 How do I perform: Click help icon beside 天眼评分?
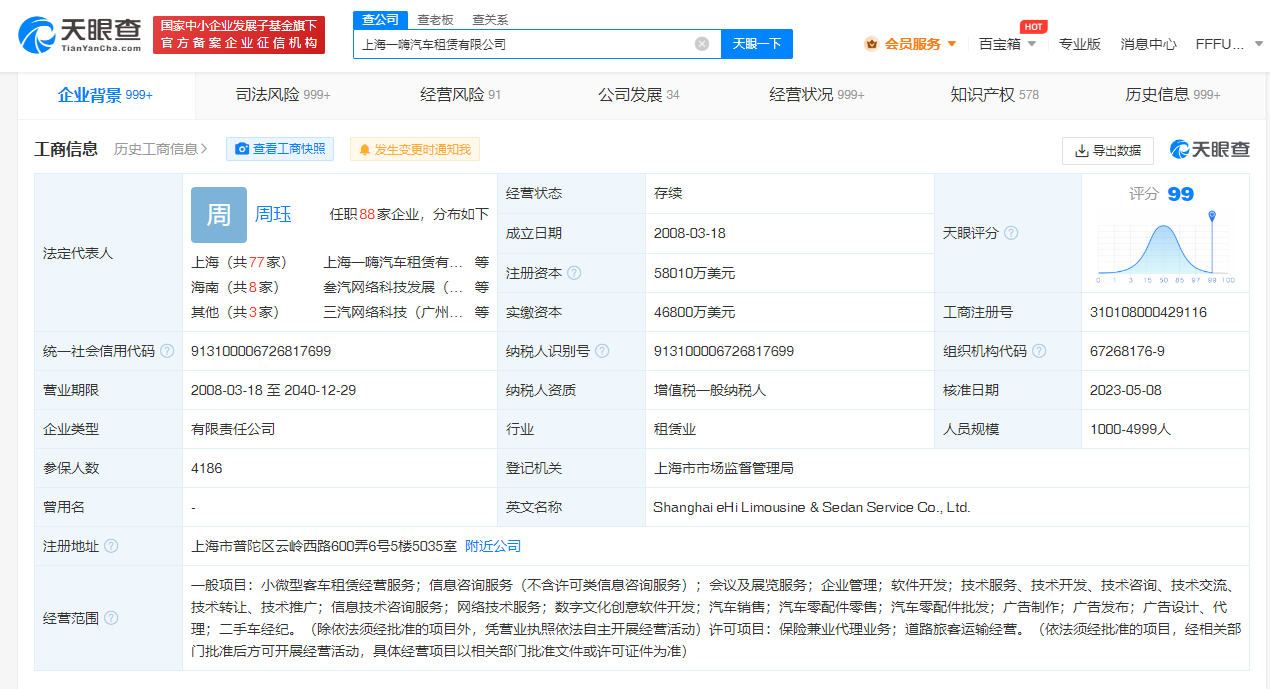(x=1011, y=233)
